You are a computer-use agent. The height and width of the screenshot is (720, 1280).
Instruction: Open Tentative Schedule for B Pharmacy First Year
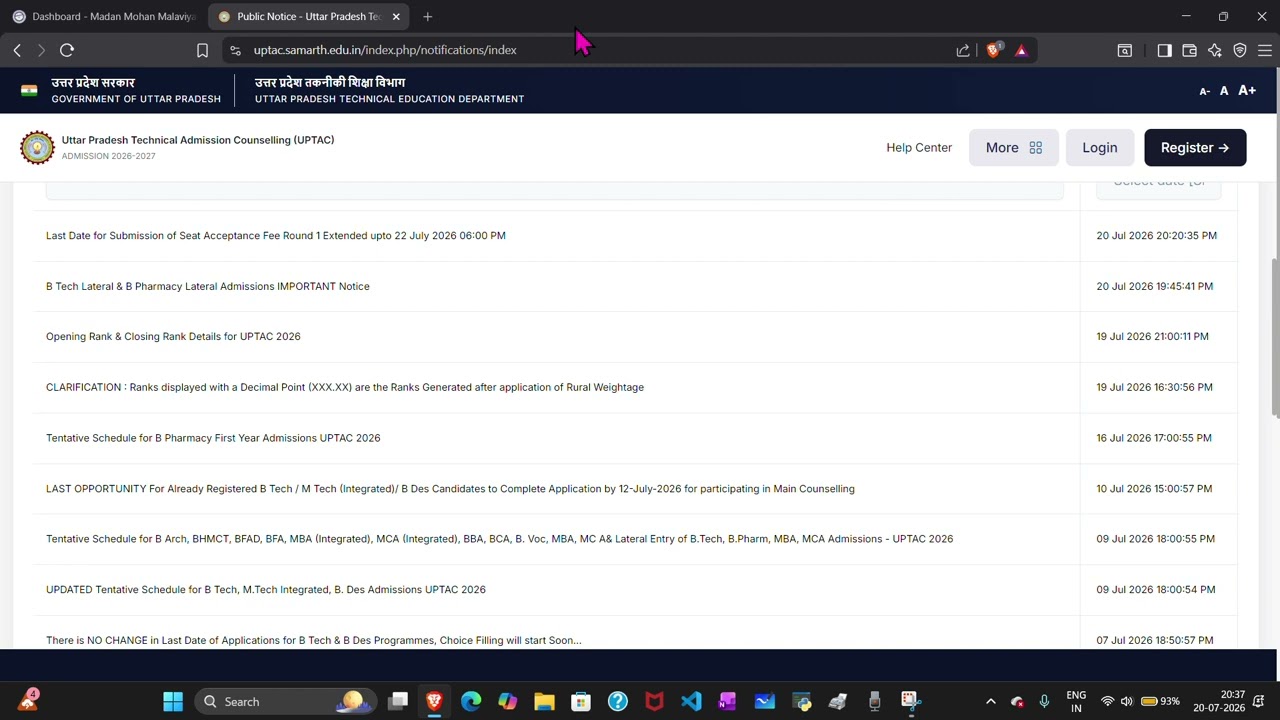pos(213,438)
